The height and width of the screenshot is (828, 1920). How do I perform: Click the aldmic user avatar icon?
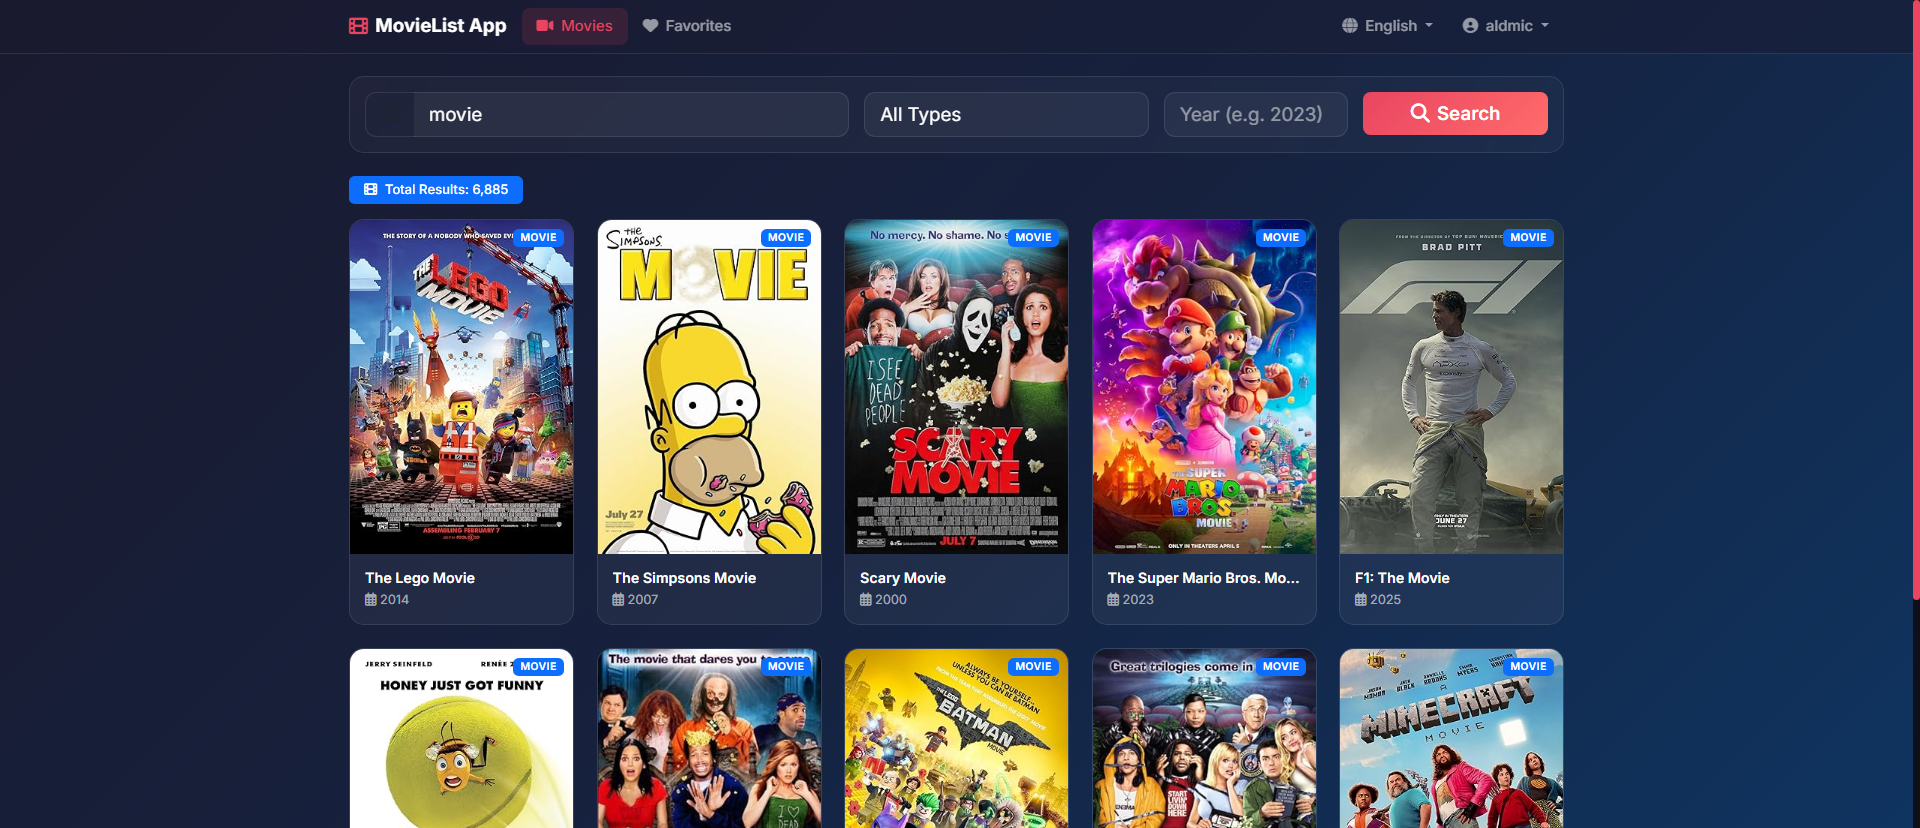point(1470,26)
